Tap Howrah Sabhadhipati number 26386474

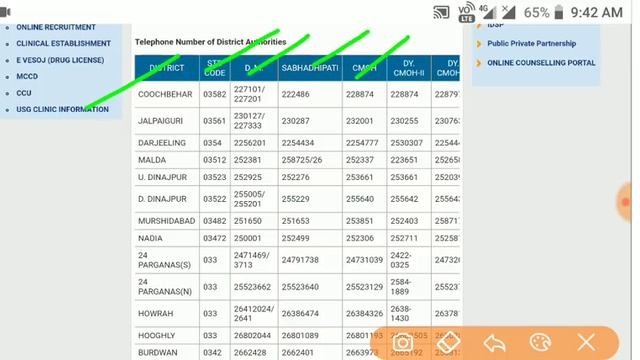click(x=300, y=313)
